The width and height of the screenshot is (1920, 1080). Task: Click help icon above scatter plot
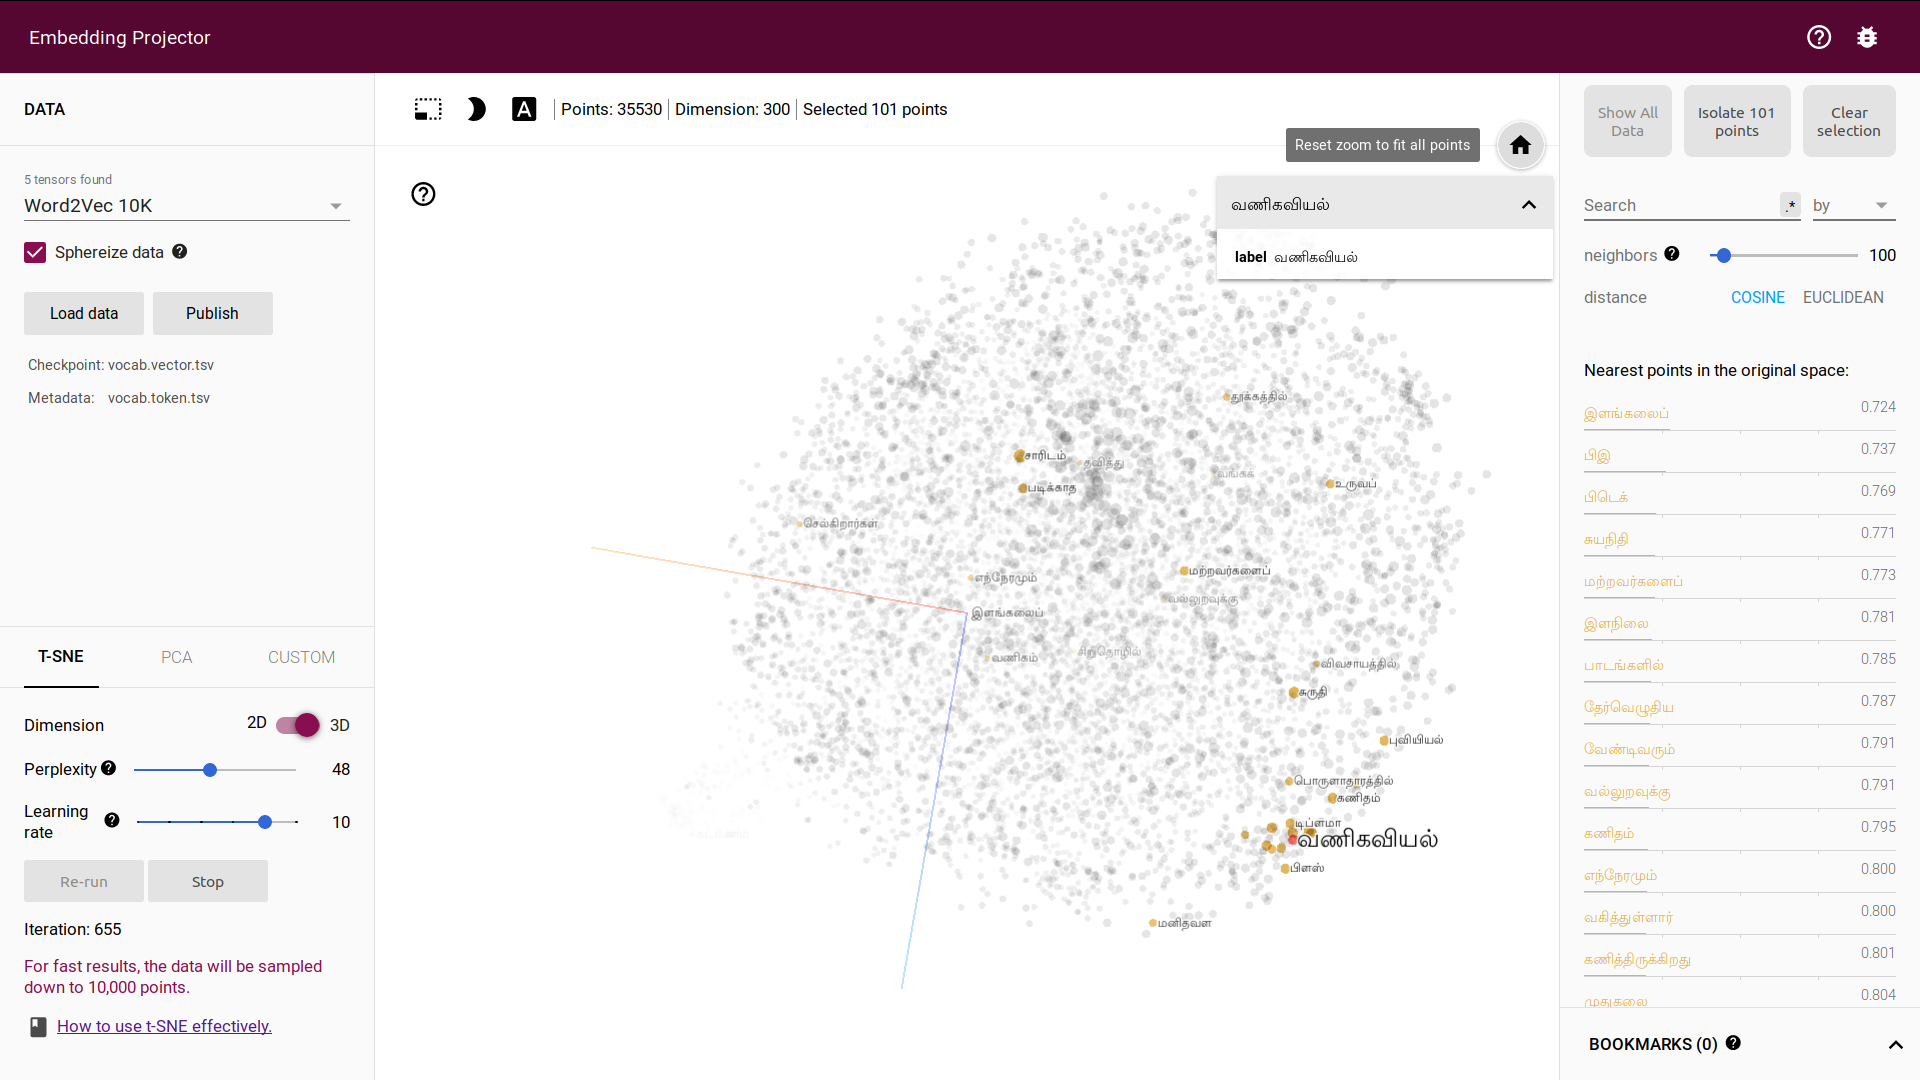click(423, 194)
